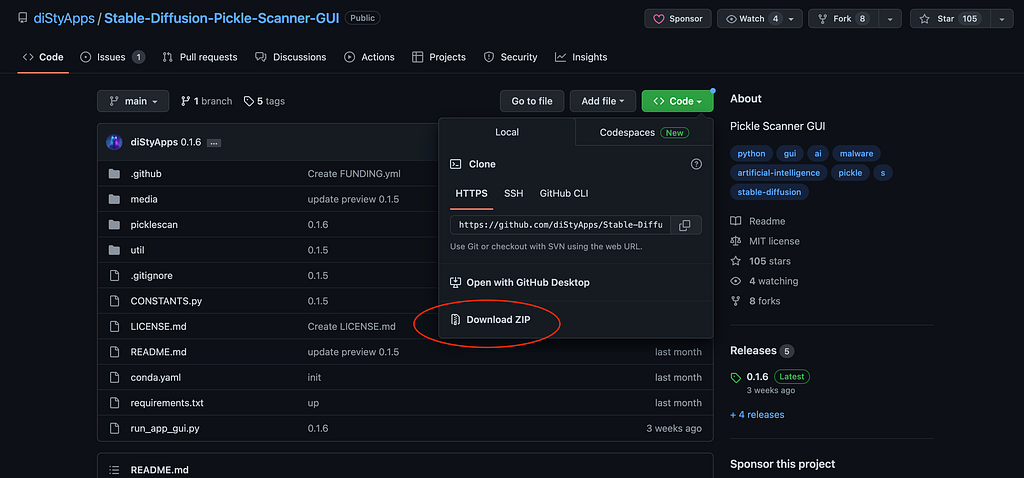This screenshot has height=478, width=1024.
Task: Select the HTTPS clone option
Action: click(472, 193)
